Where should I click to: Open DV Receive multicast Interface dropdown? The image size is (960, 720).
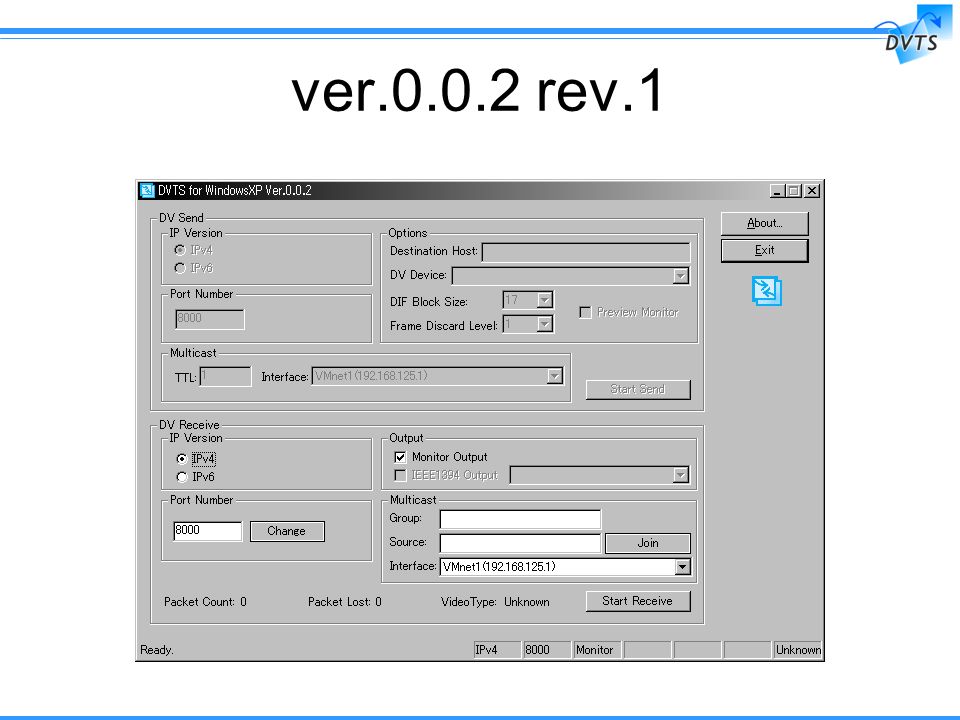tap(683, 567)
